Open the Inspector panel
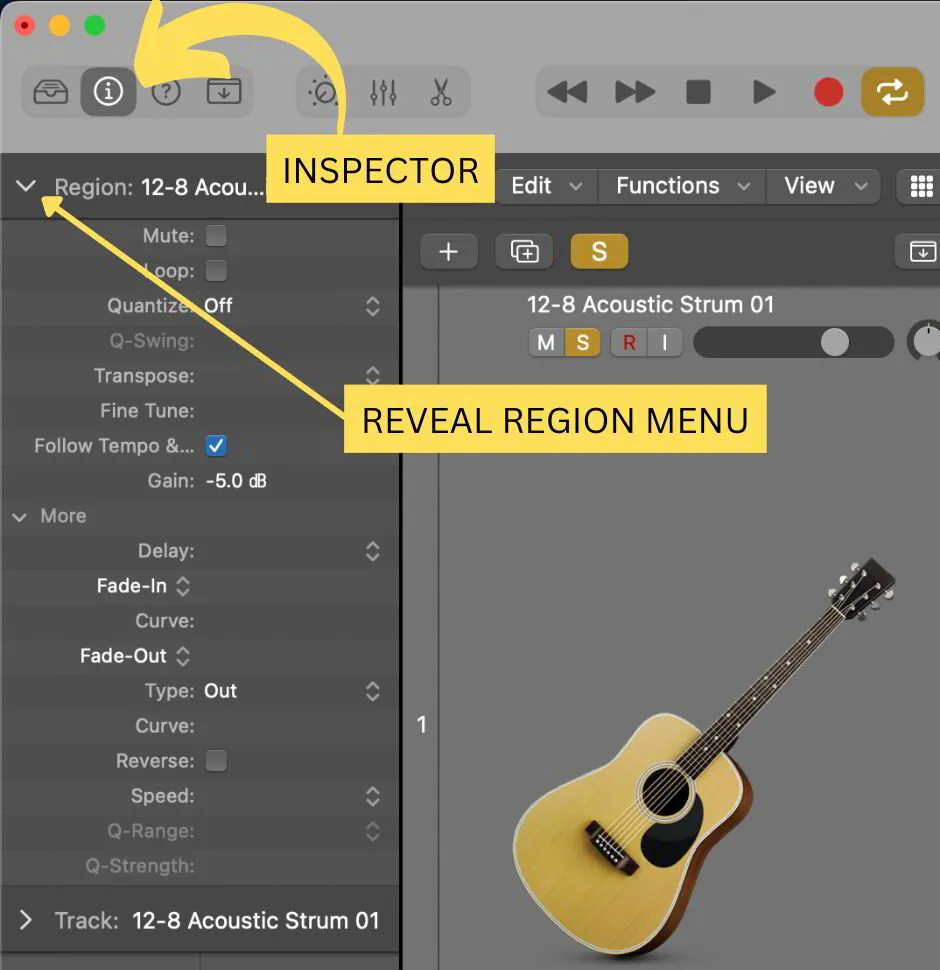Screen dimensions: 940x970 pyautogui.click(x=108, y=91)
